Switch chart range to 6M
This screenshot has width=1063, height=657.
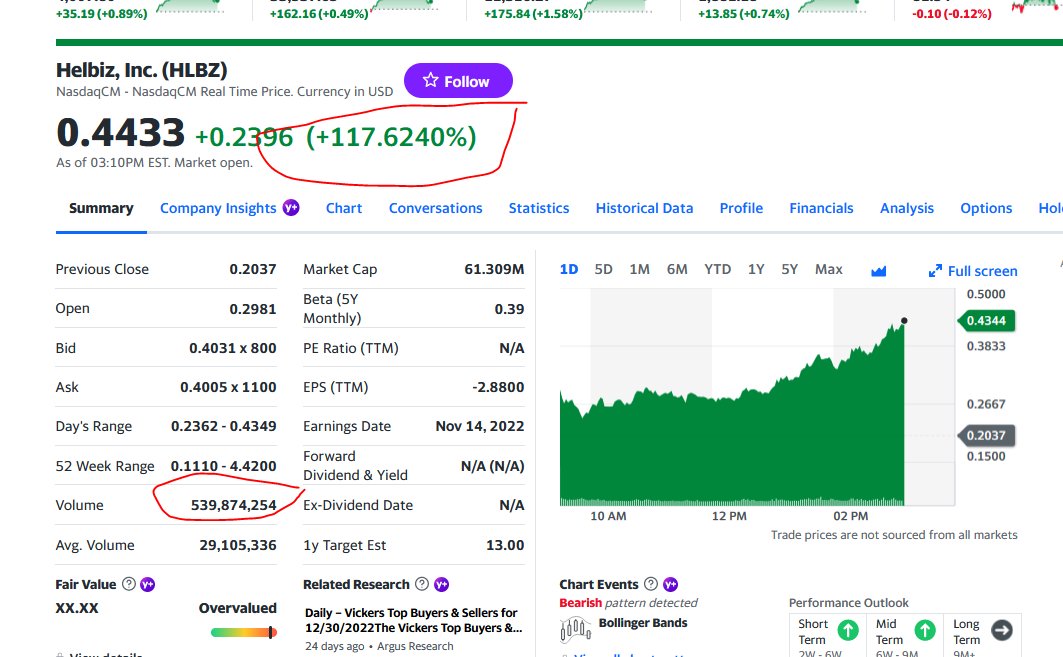677,269
